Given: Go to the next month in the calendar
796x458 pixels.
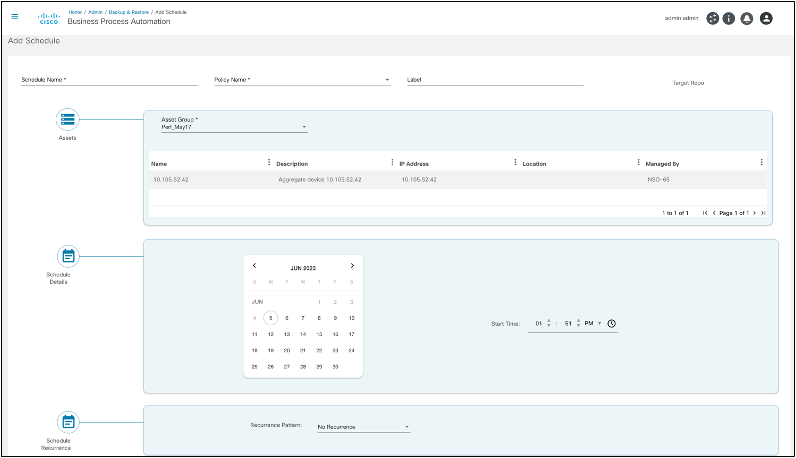Looking at the screenshot, I should coord(352,266).
